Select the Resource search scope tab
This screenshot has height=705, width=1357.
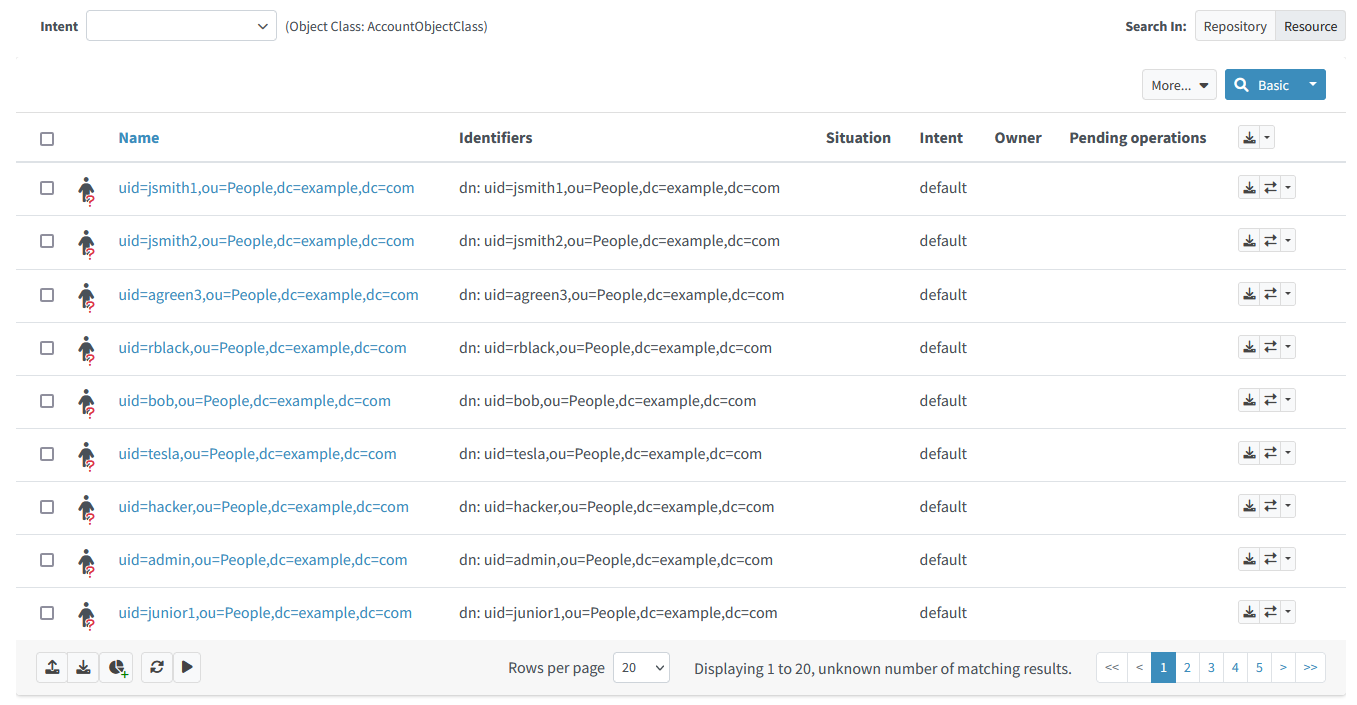(1310, 25)
